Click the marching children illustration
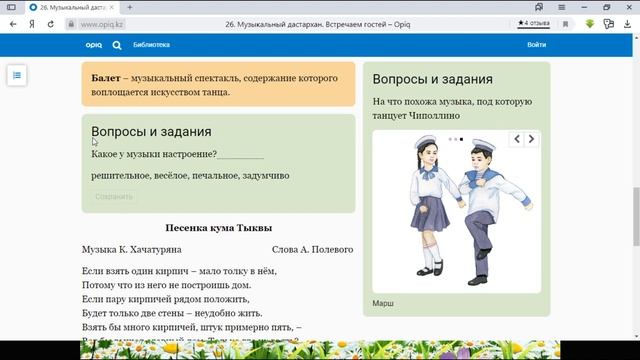640x360 pixels. [x=471, y=210]
